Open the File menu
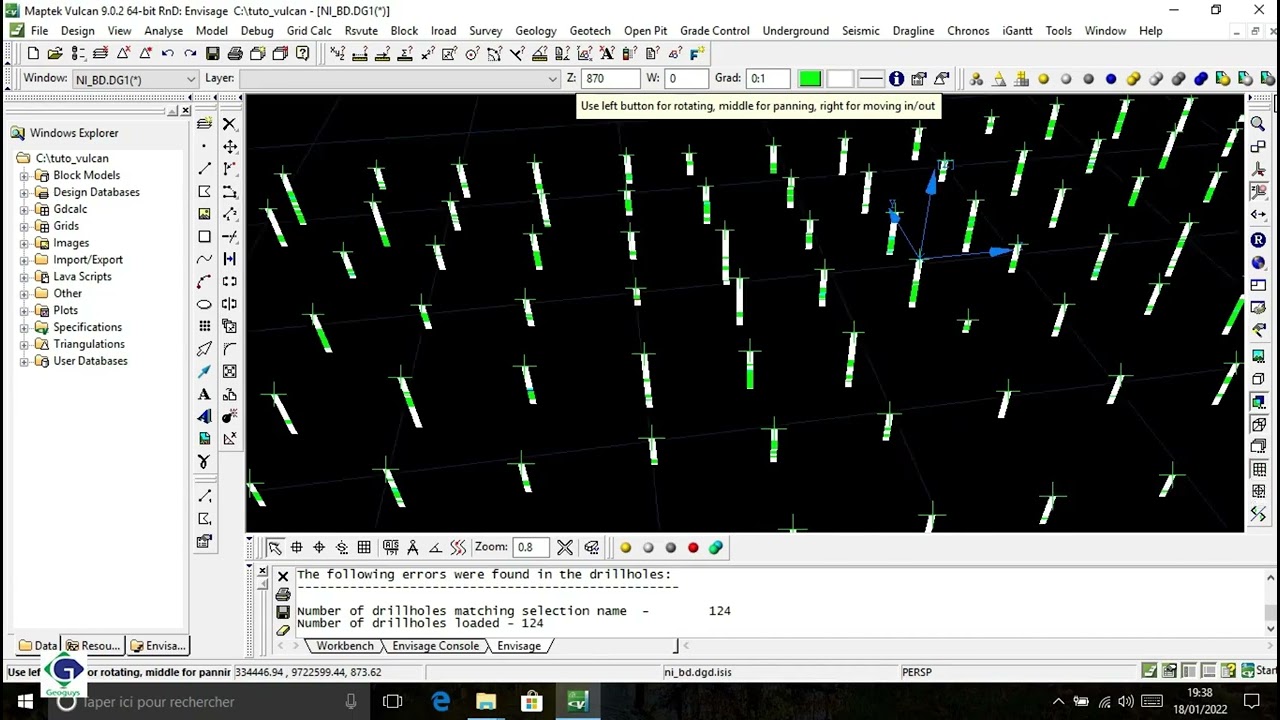This screenshot has height=720, width=1280. (39, 31)
